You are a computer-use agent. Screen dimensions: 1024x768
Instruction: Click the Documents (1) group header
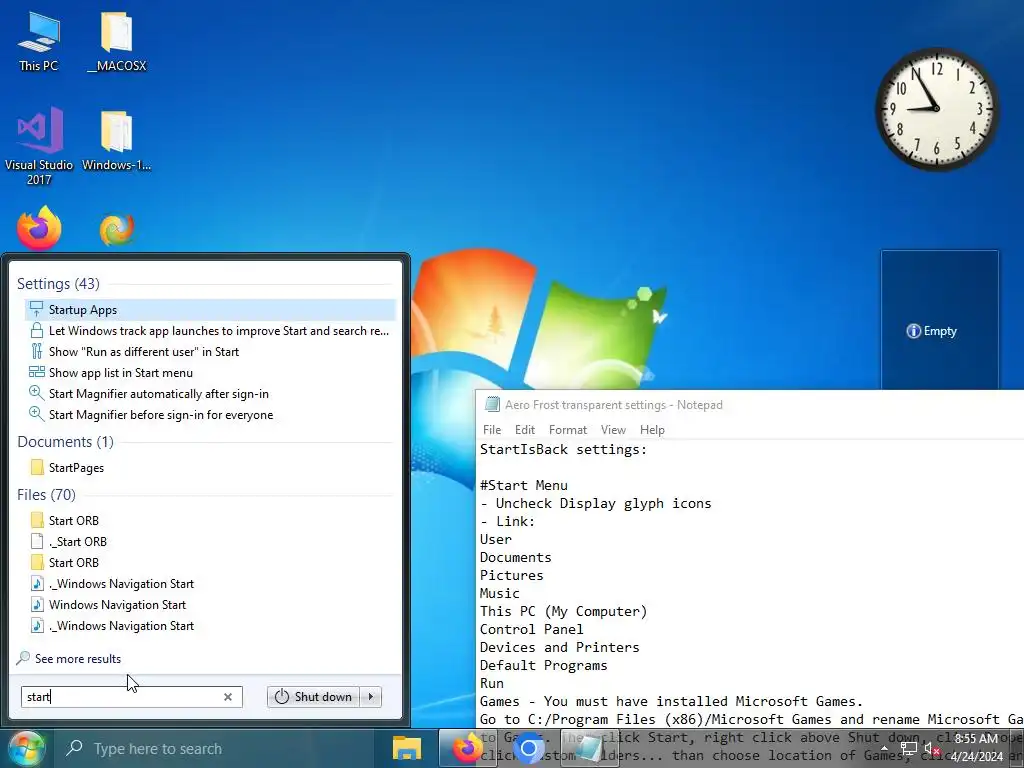coord(65,441)
